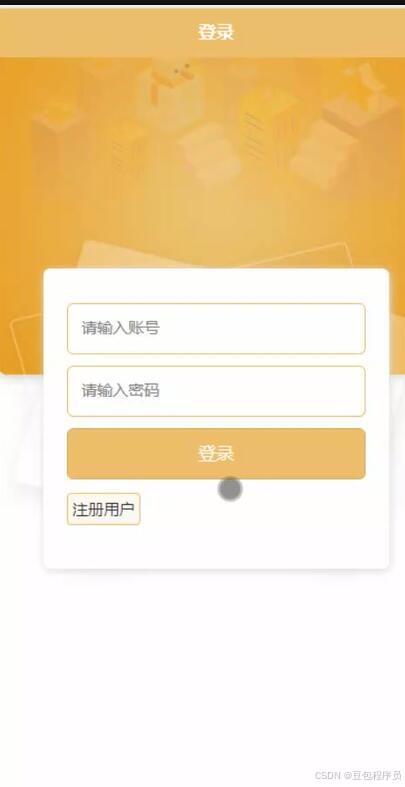Click the 登录 title in the header
The image size is (405, 787).
(x=216, y=33)
